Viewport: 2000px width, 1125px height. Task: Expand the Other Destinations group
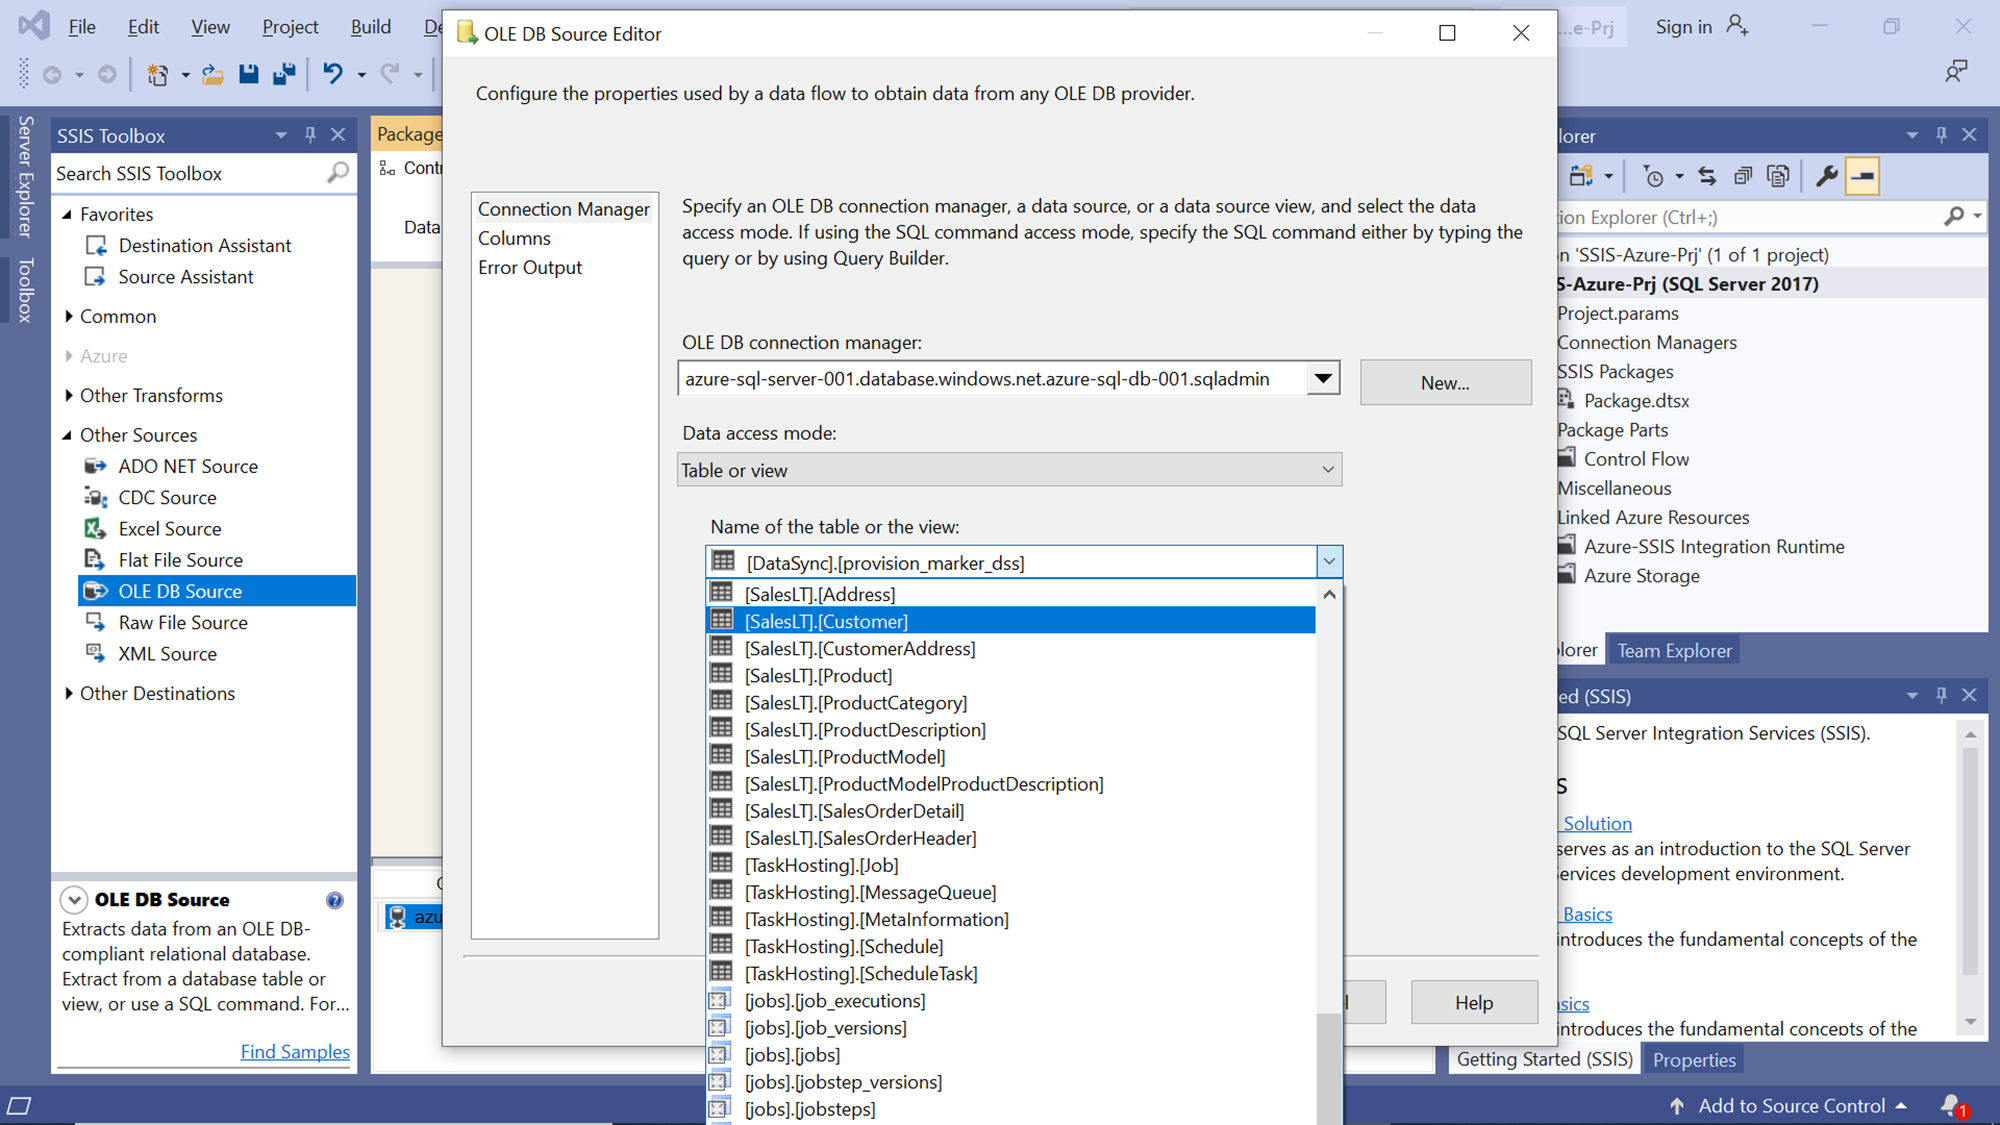69,693
